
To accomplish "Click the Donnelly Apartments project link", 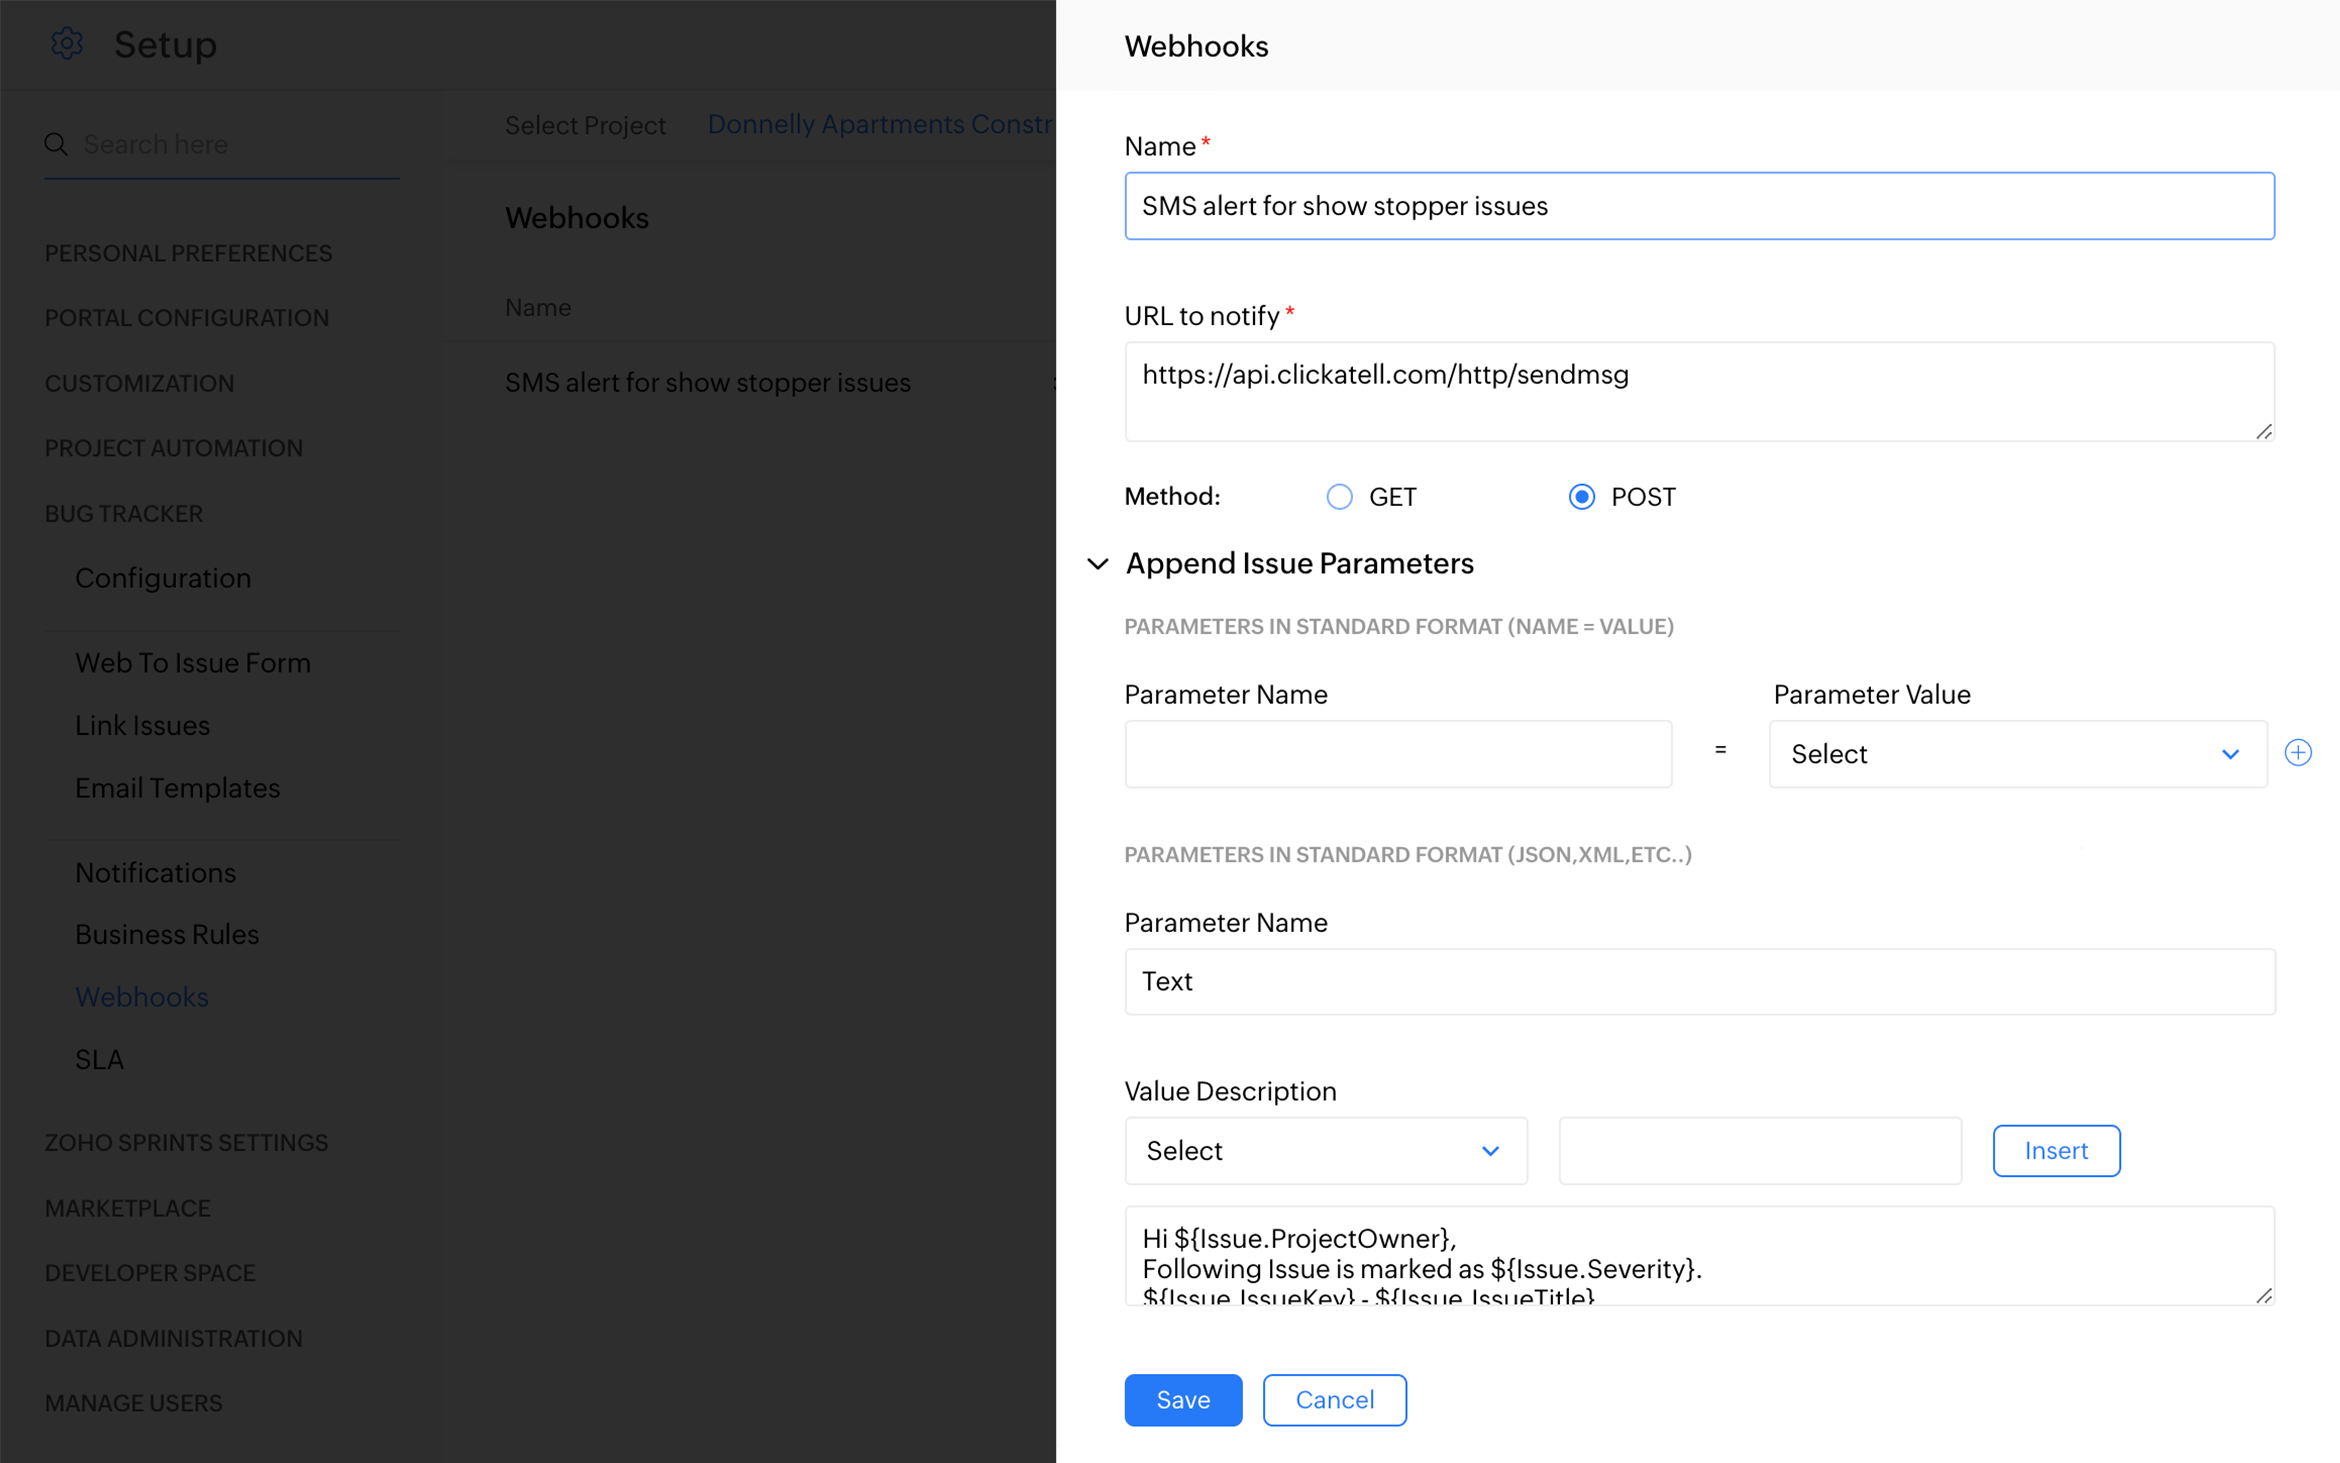I will pyautogui.click(x=880, y=124).
